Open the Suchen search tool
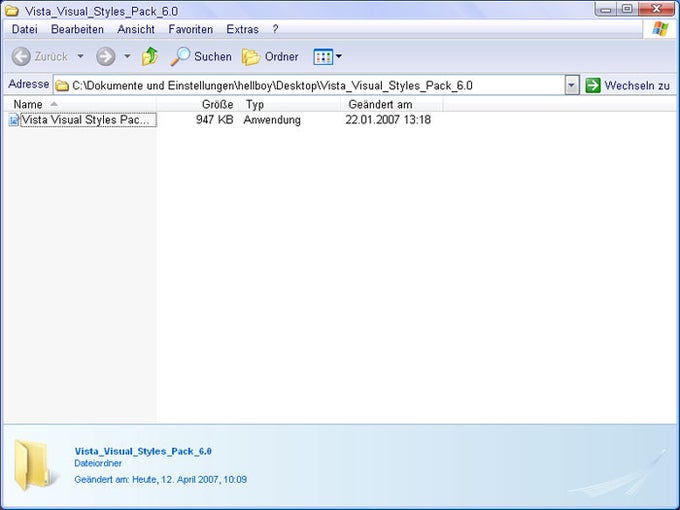 [201, 56]
